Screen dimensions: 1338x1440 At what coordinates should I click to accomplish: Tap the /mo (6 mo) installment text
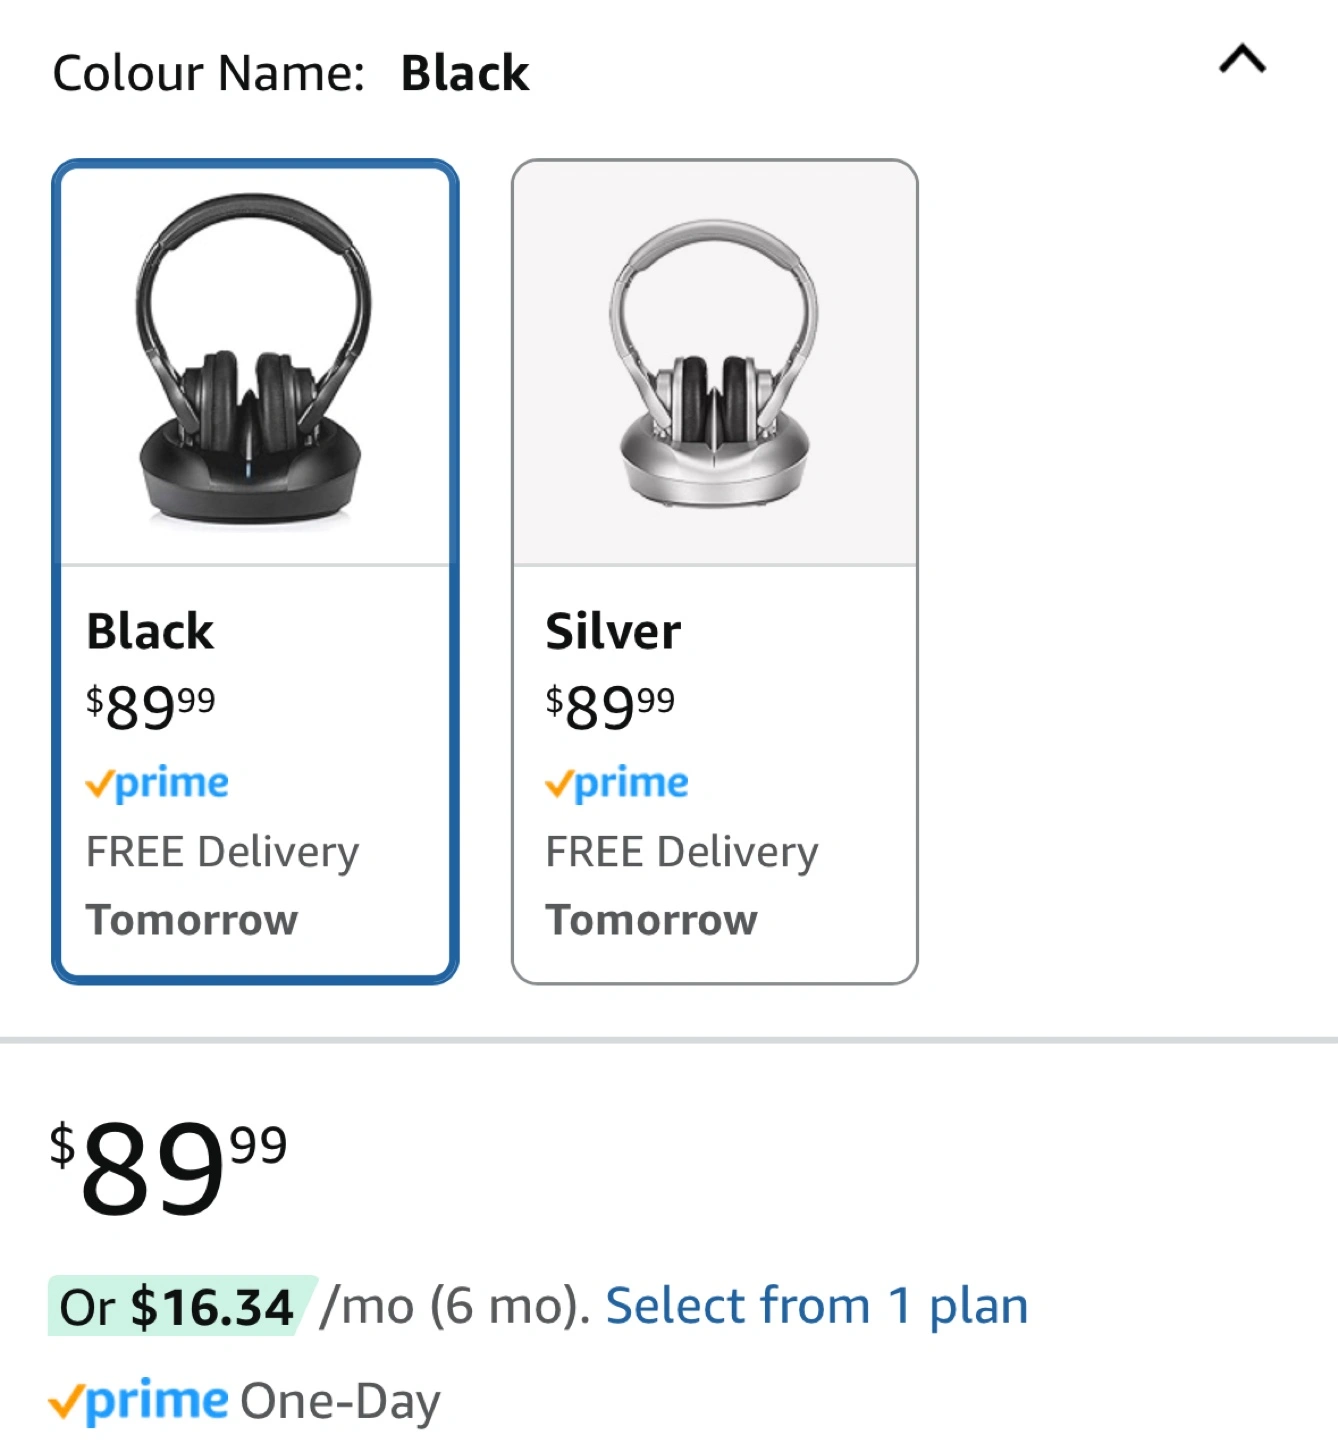point(455,1306)
